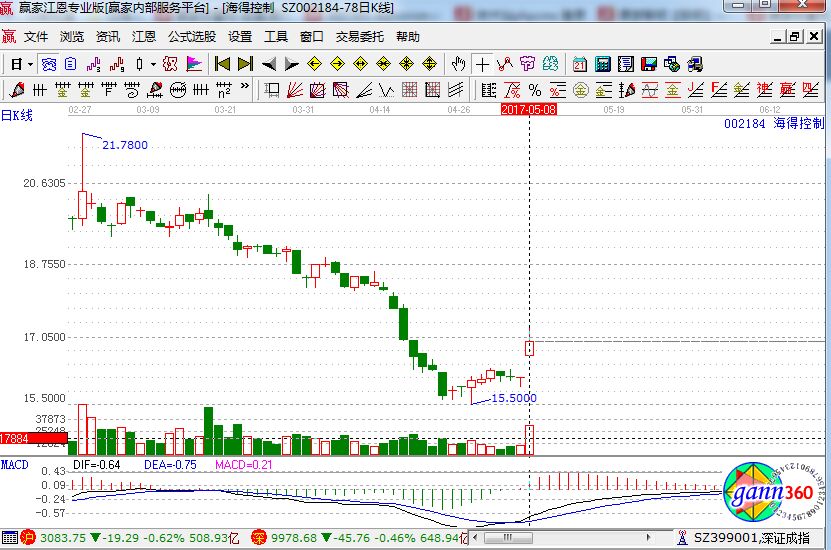Click the percent symbol drawing tool

535,91
